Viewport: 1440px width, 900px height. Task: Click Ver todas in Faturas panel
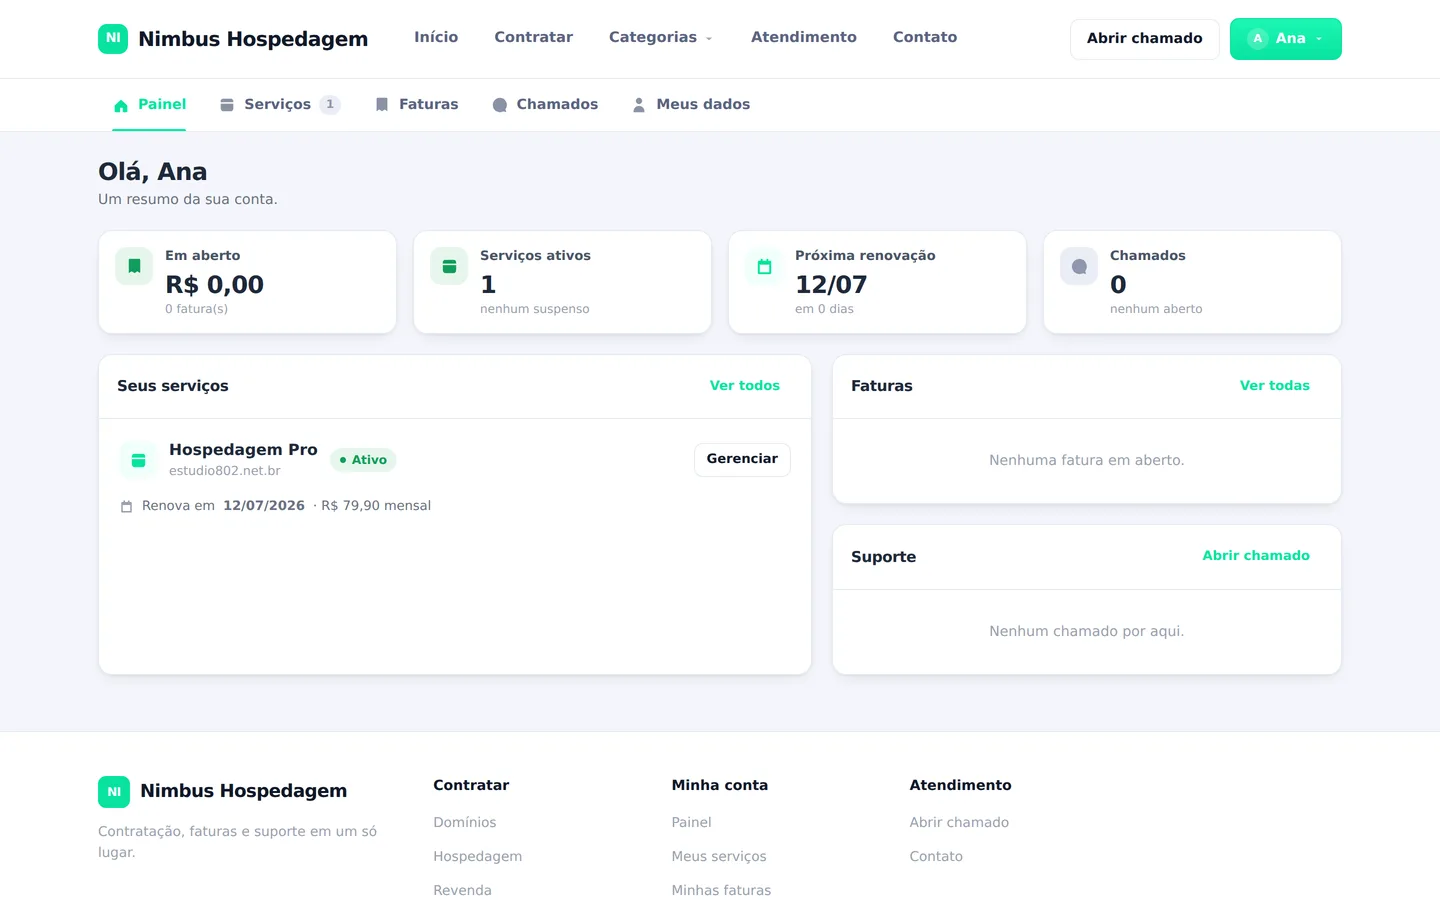1275,386
